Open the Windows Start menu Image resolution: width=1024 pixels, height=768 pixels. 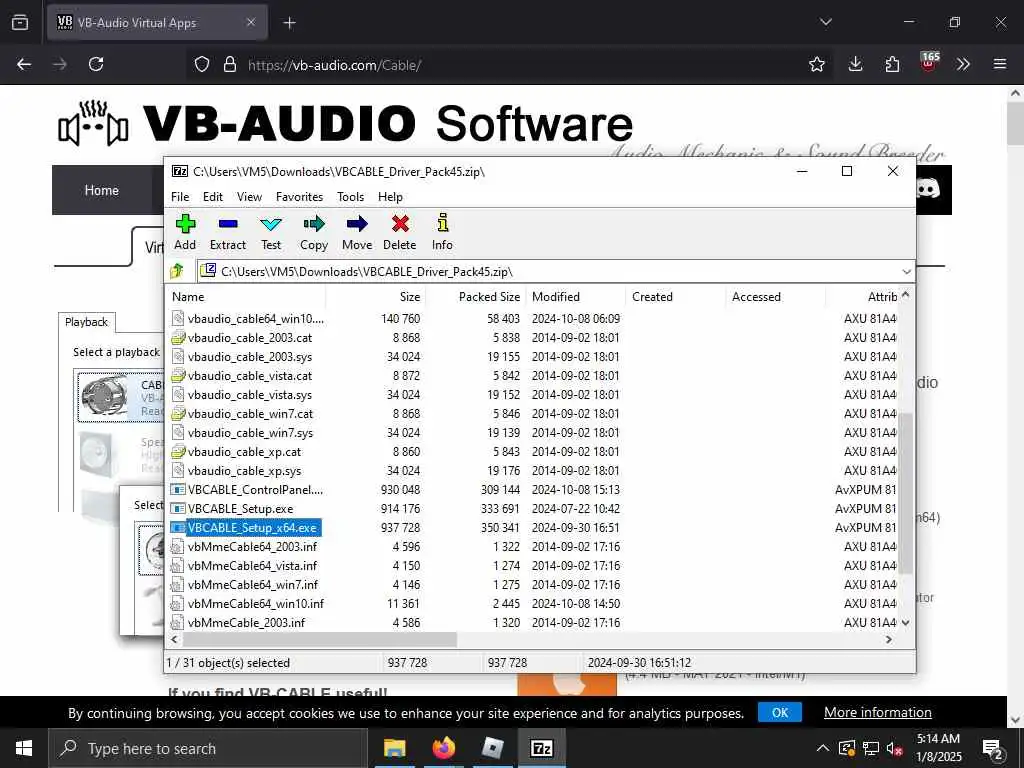click(24, 748)
